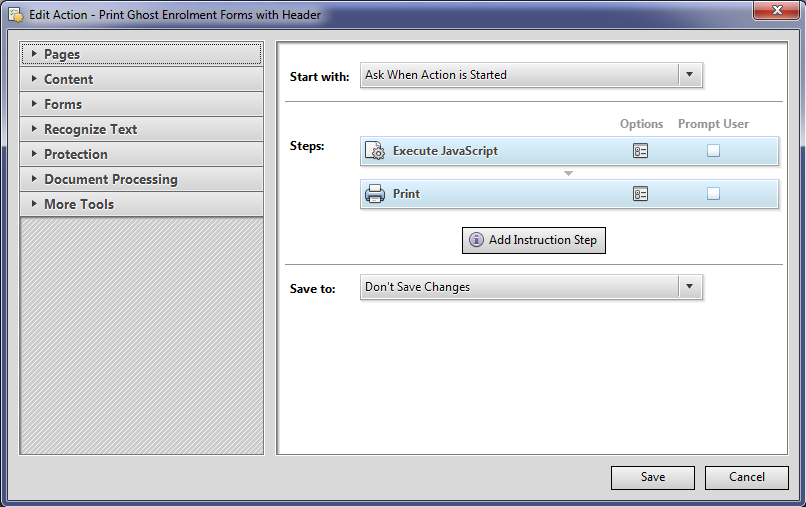The height and width of the screenshot is (507, 806).
Task: Close the Edit Action dialog
Action: pyautogui.click(x=777, y=10)
